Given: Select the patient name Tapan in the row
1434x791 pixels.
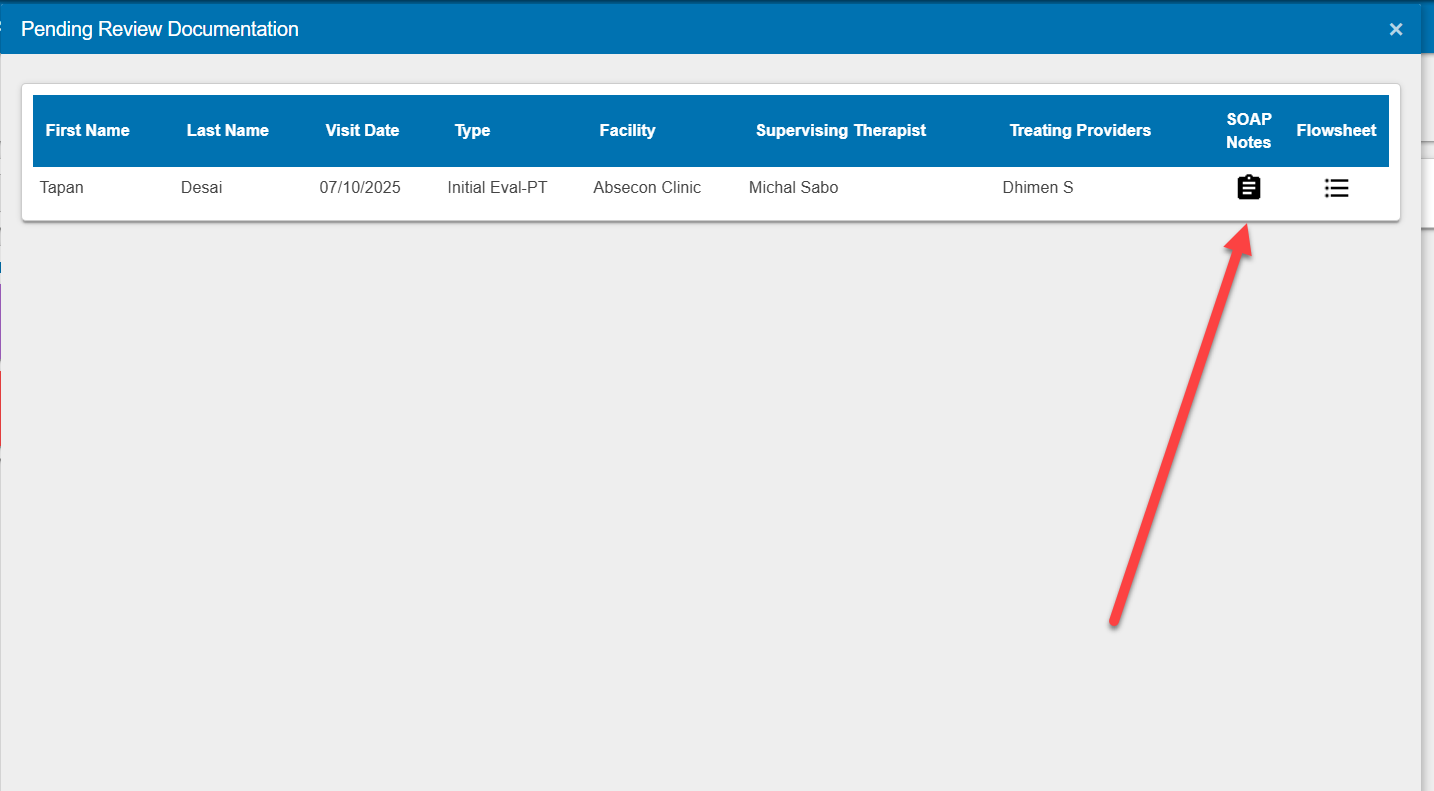Looking at the screenshot, I should coord(61,187).
